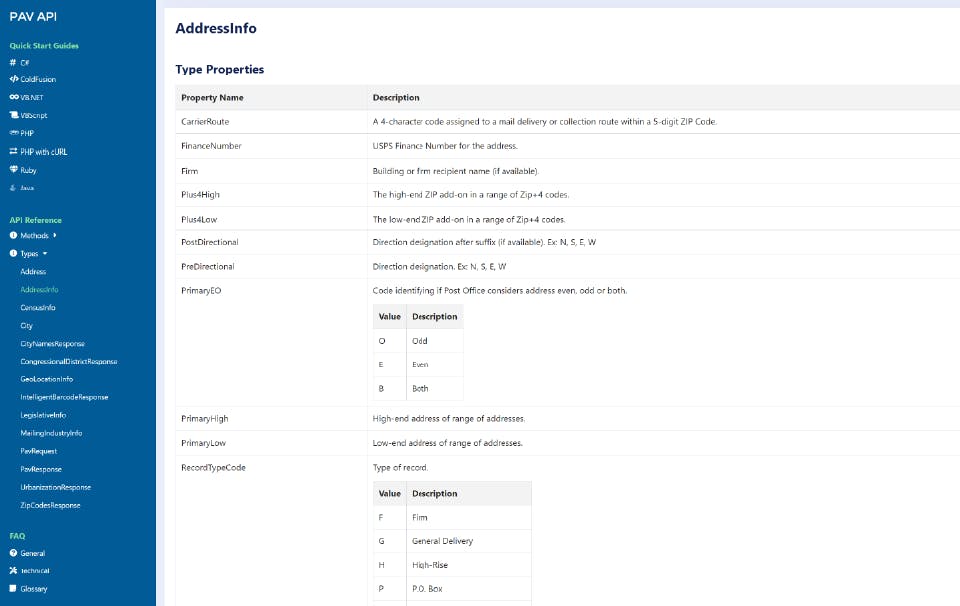
Task: Click the Java quick start icon
Action: (x=13, y=187)
